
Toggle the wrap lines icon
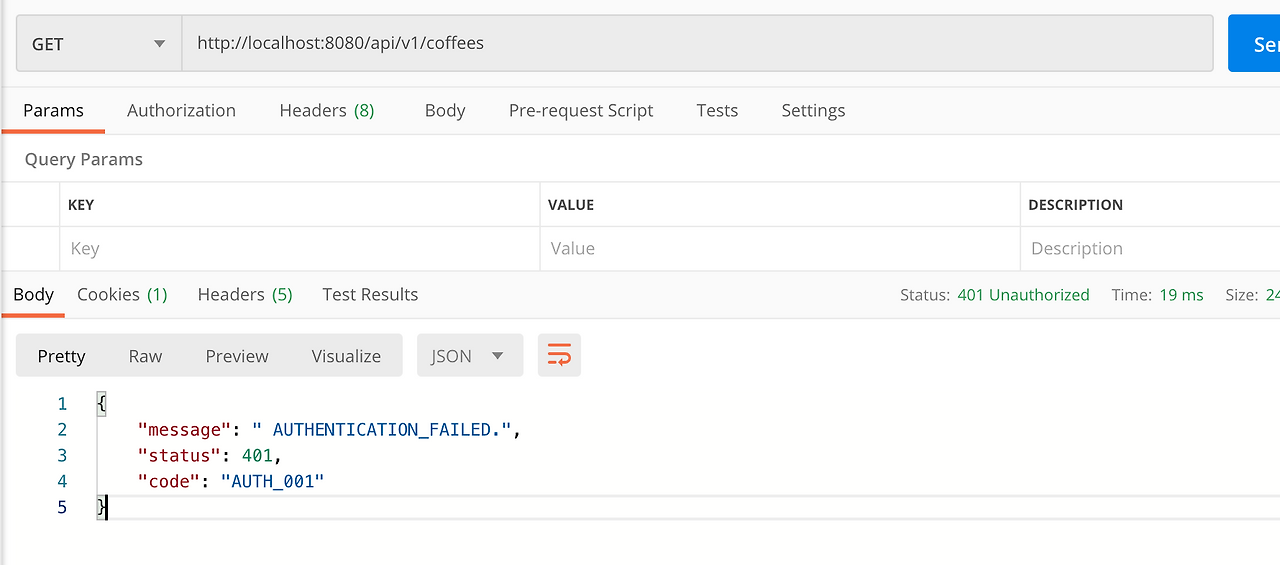click(x=559, y=356)
